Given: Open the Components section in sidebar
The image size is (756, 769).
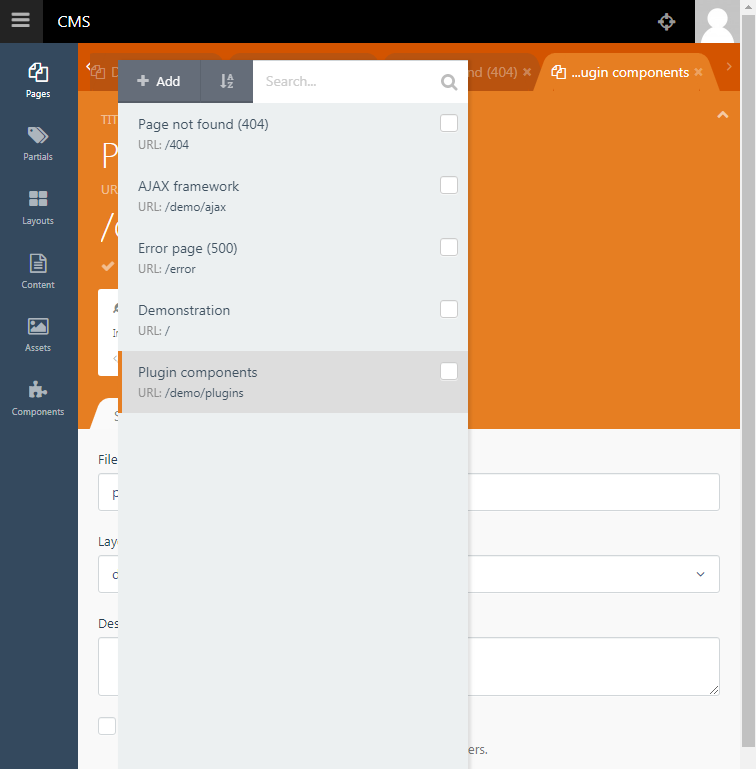Looking at the screenshot, I should pyautogui.click(x=38, y=398).
